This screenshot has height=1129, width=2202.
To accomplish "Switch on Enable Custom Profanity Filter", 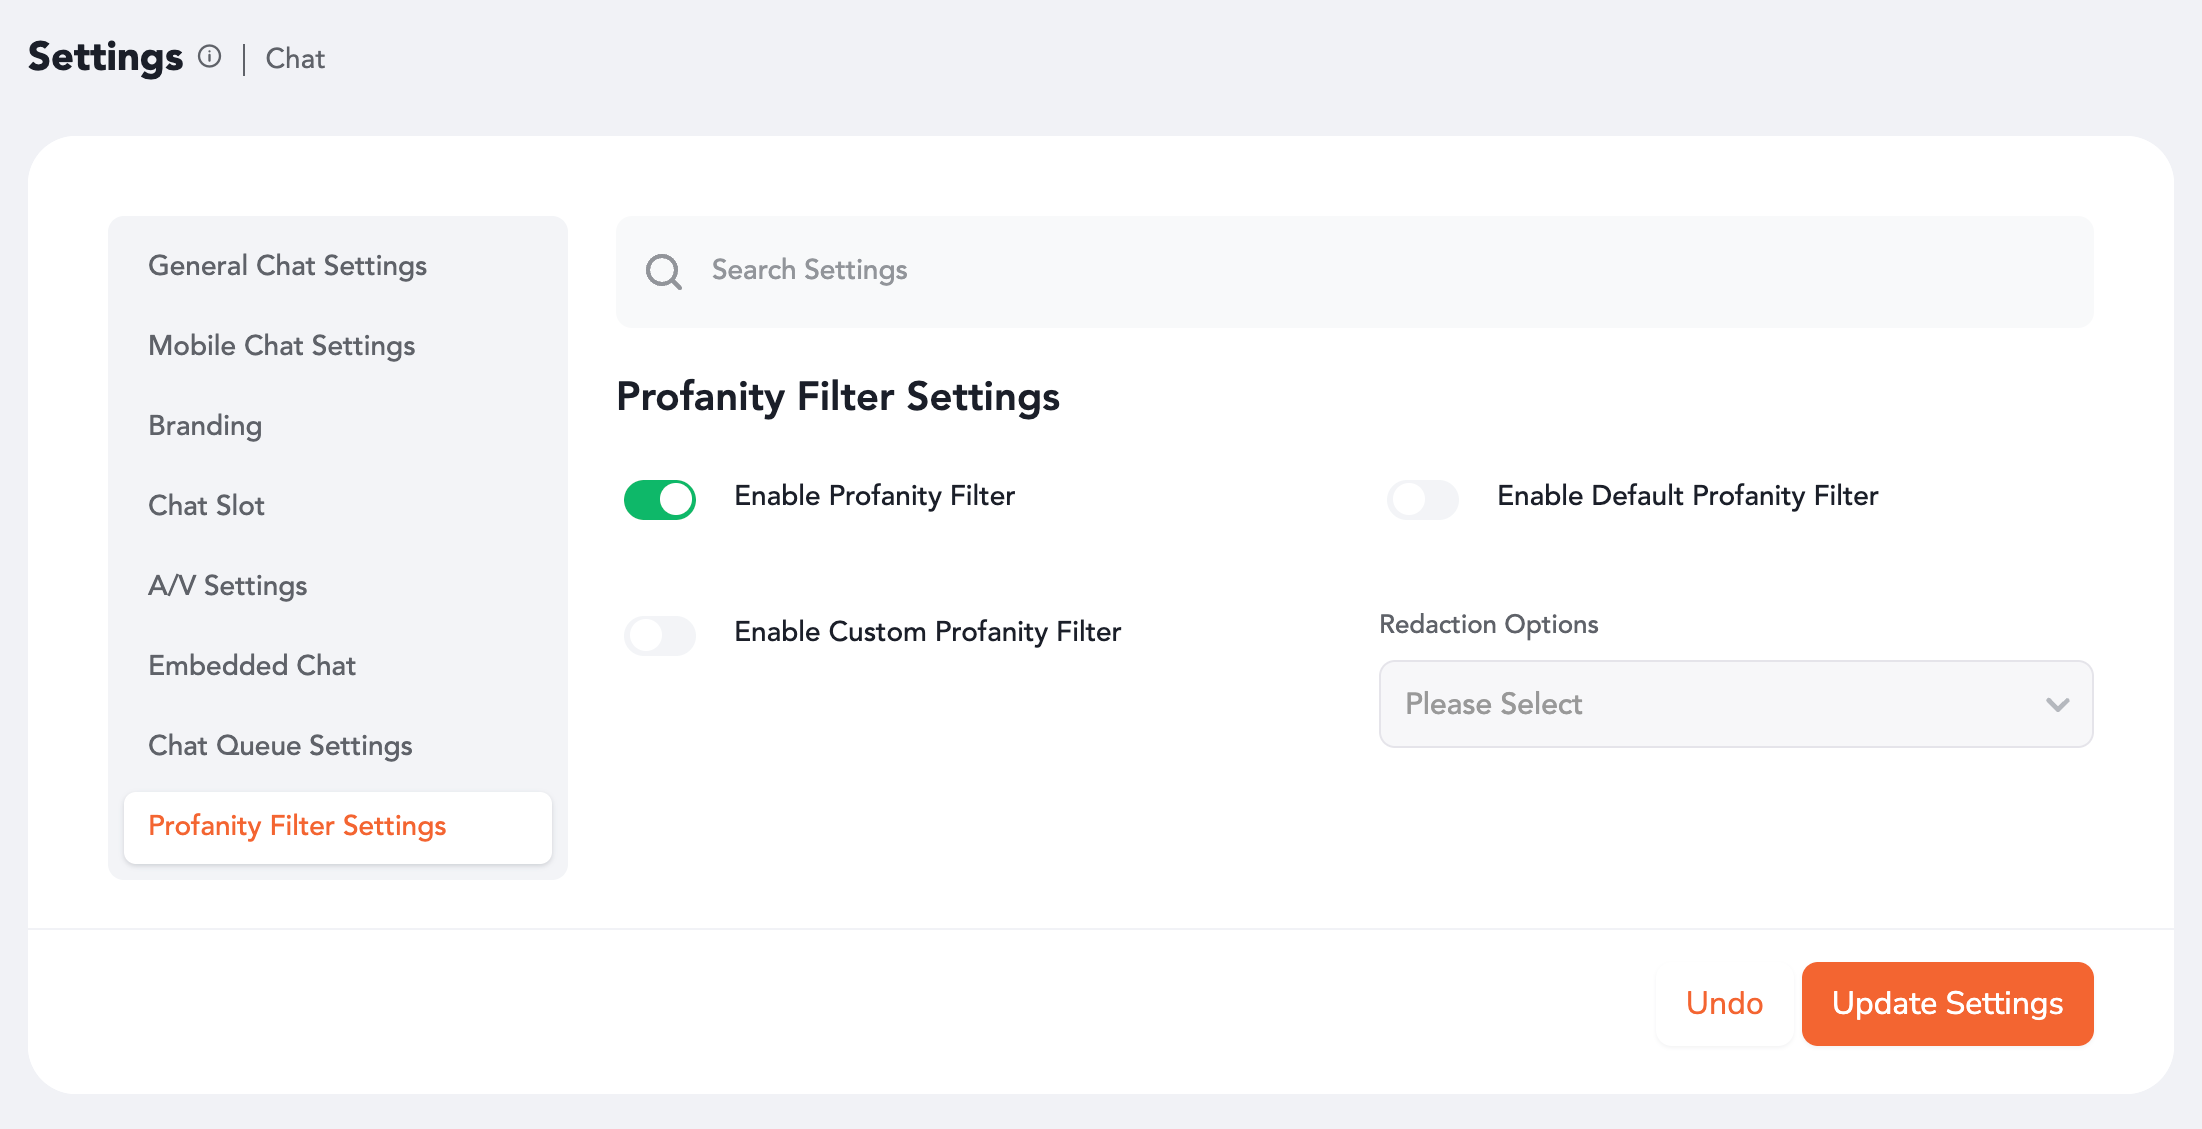I will (659, 635).
